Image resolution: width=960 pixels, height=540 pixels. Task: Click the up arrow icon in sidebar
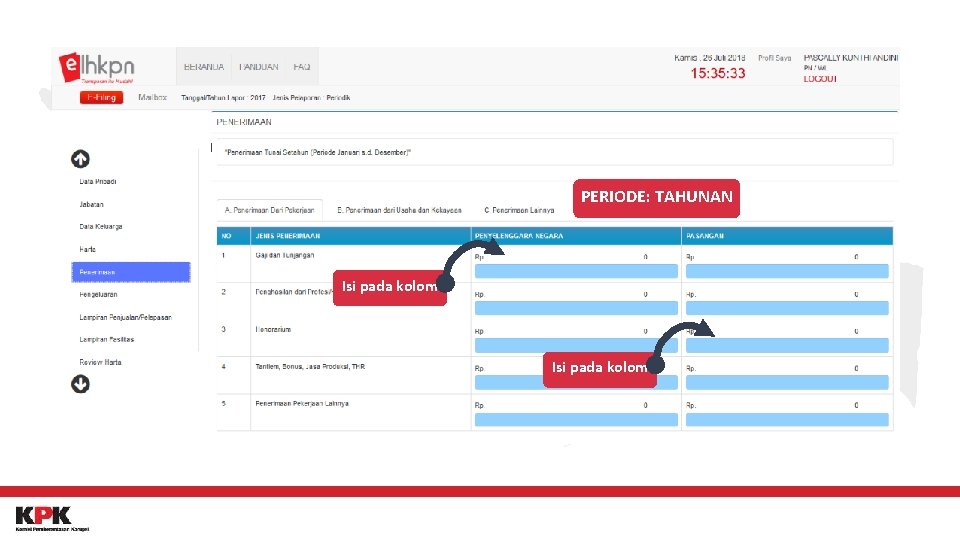[x=80, y=159]
